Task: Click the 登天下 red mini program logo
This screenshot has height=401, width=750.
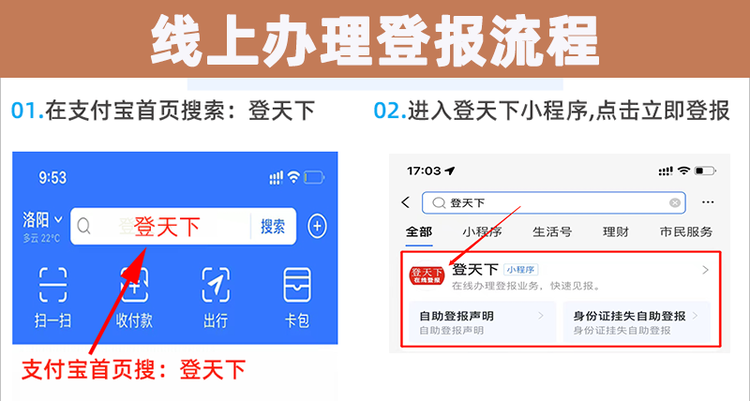Action: (427, 276)
